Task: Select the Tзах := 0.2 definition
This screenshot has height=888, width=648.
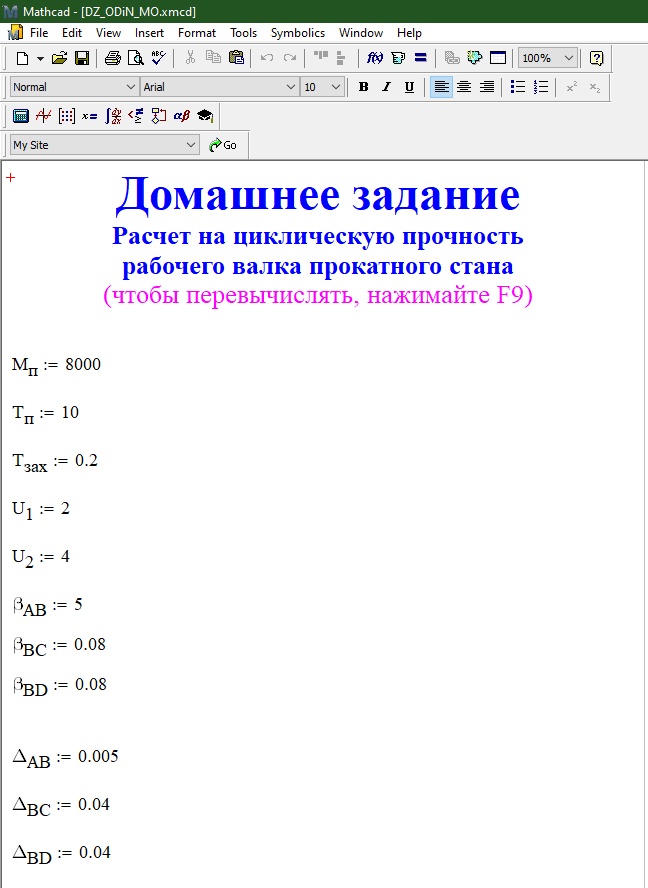Action: (x=55, y=462)
